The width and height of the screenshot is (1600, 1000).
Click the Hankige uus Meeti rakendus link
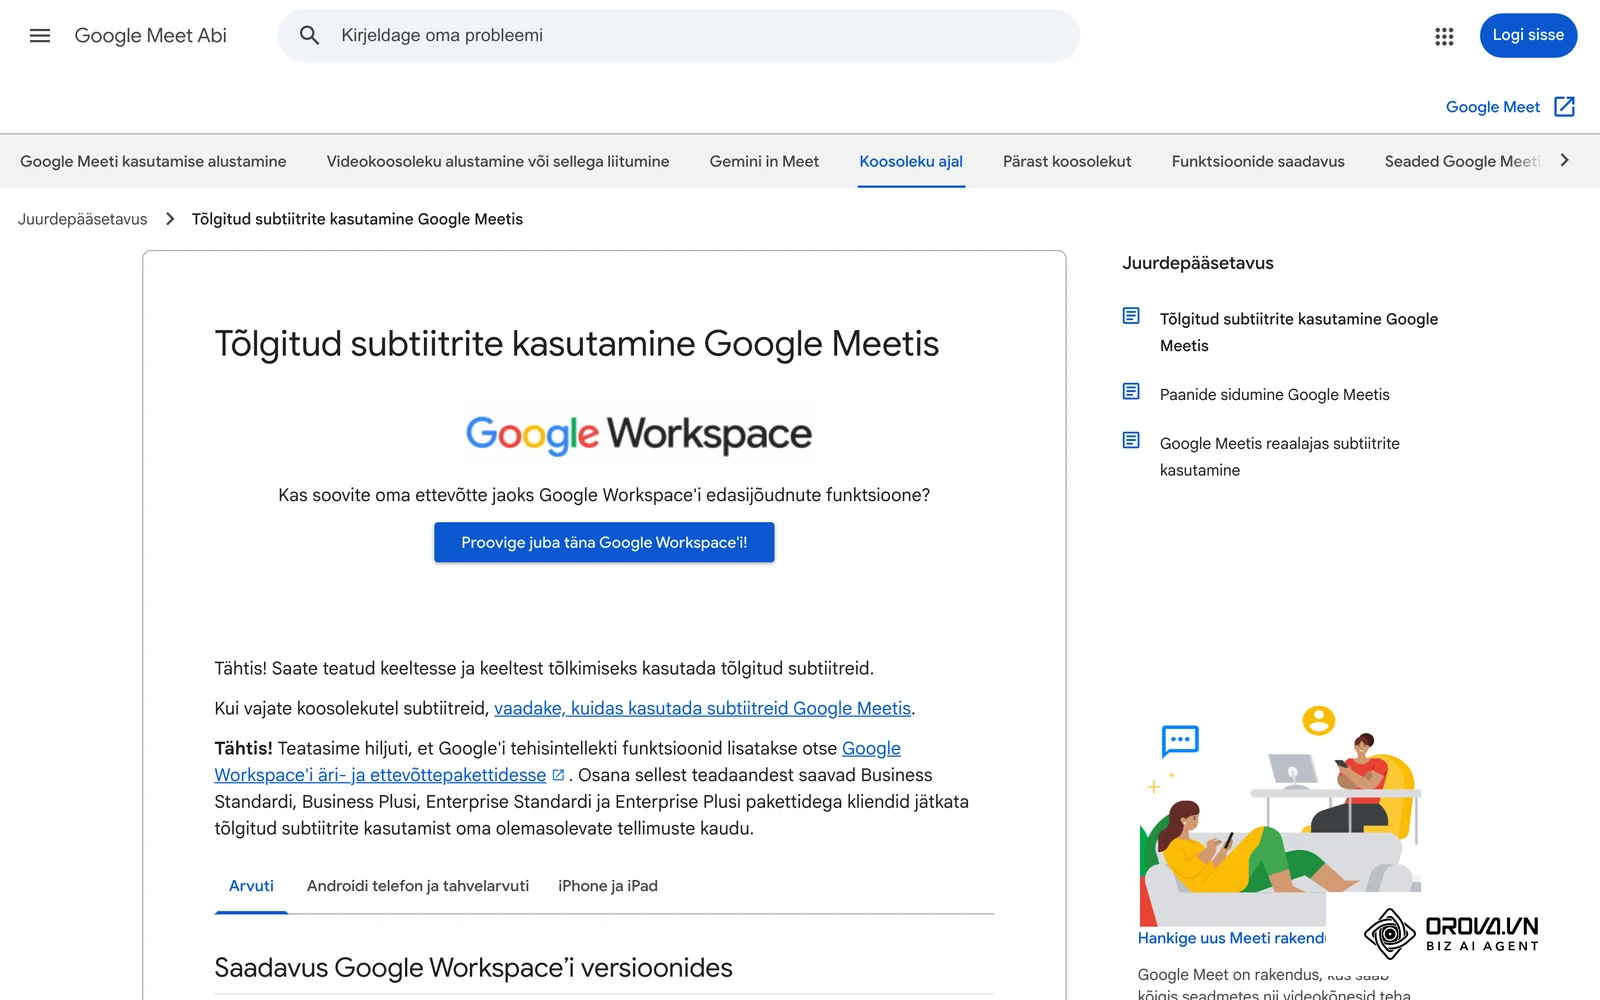tap(1231, 938)
